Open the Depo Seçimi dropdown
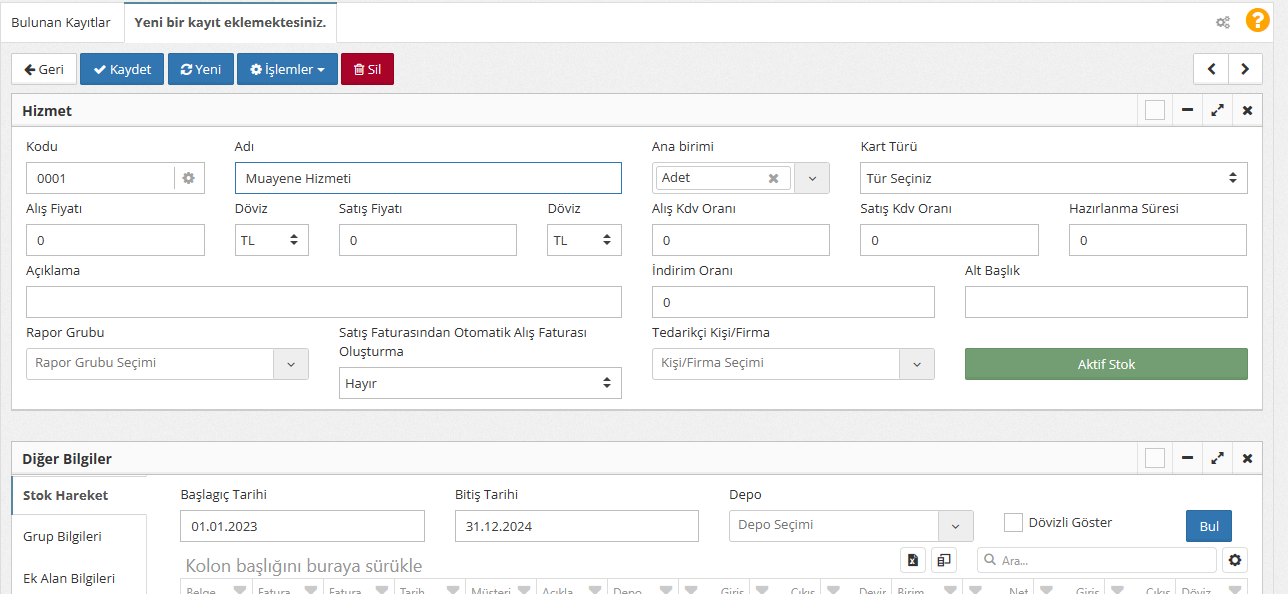Screen dimensions: 1288x594 (955, 525)
